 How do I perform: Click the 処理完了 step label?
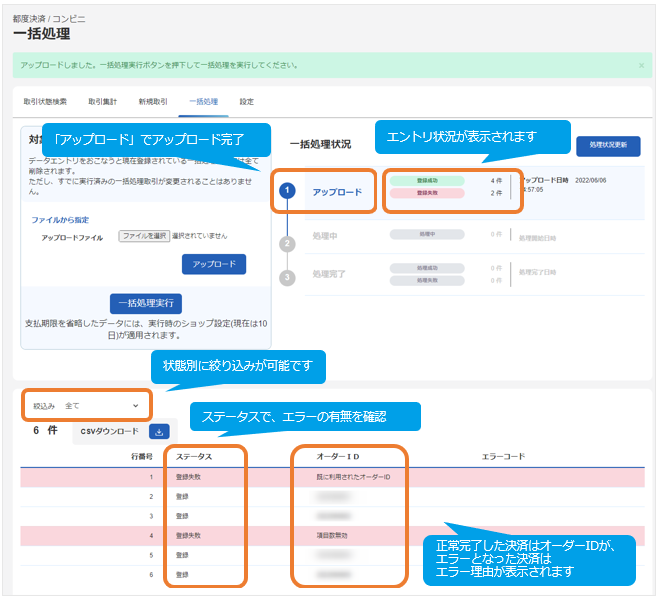[x=329, y=274]
